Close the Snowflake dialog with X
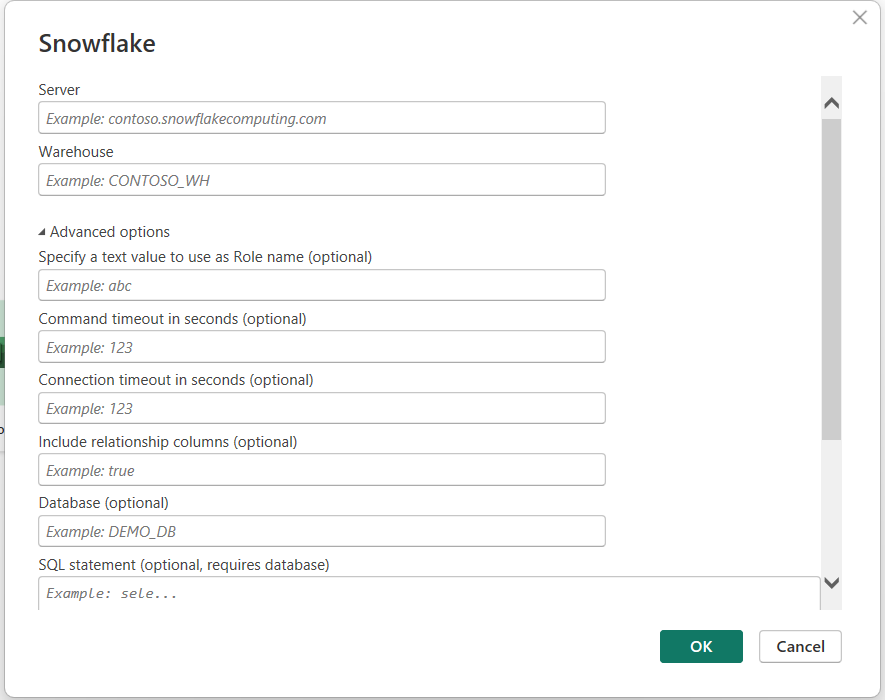The image size is (885, 700). pyautogui.click(x=860, y=18)
